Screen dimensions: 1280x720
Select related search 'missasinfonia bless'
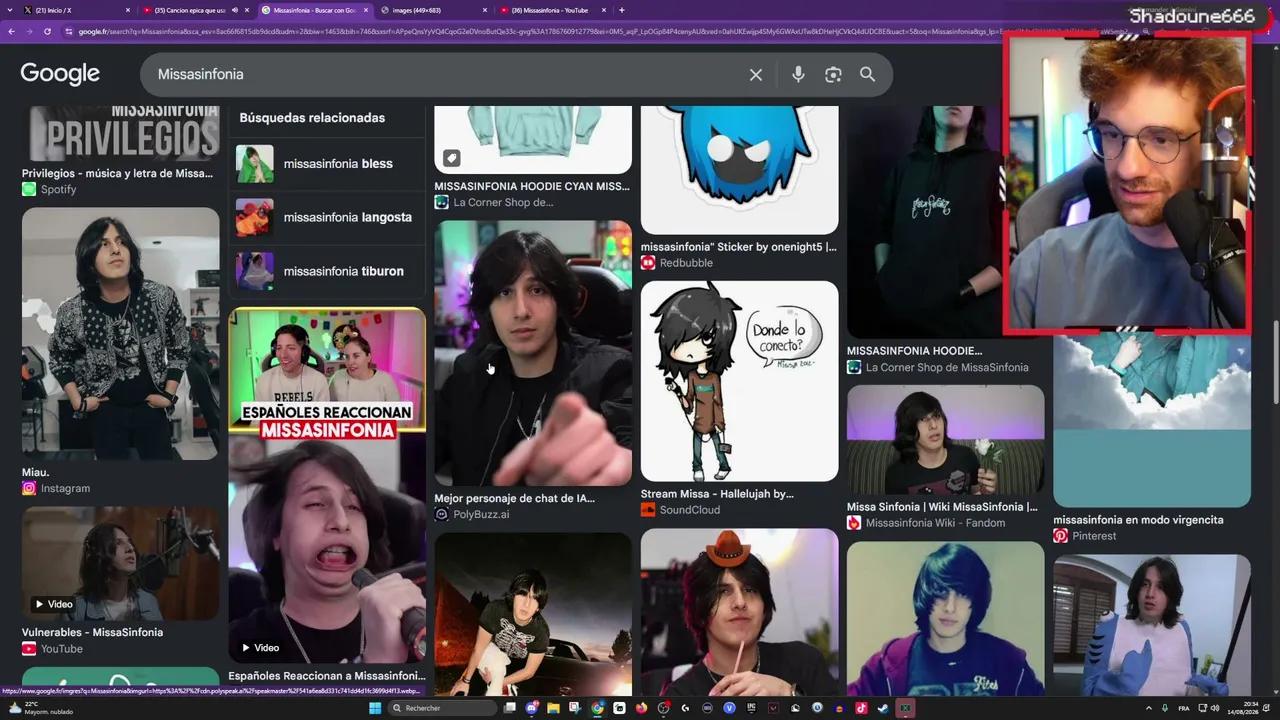(327, 164)
